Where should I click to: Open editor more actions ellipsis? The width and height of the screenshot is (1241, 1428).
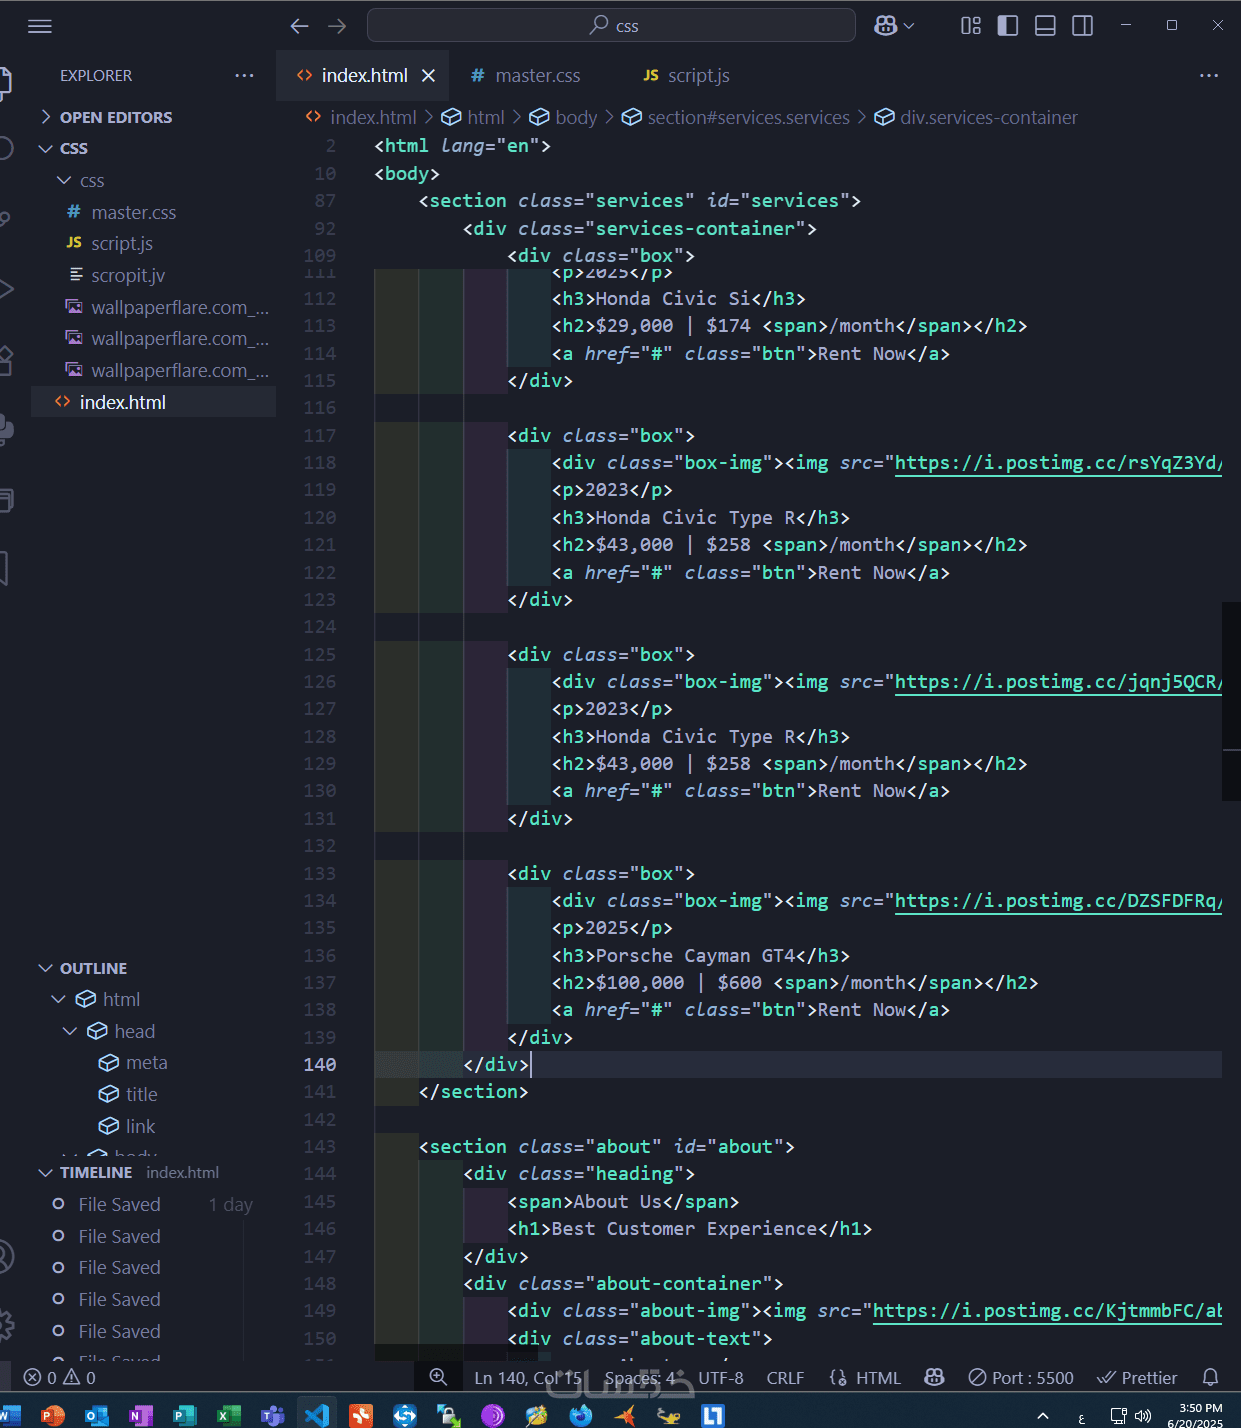pyautogui.click(x=1209, y=75)
